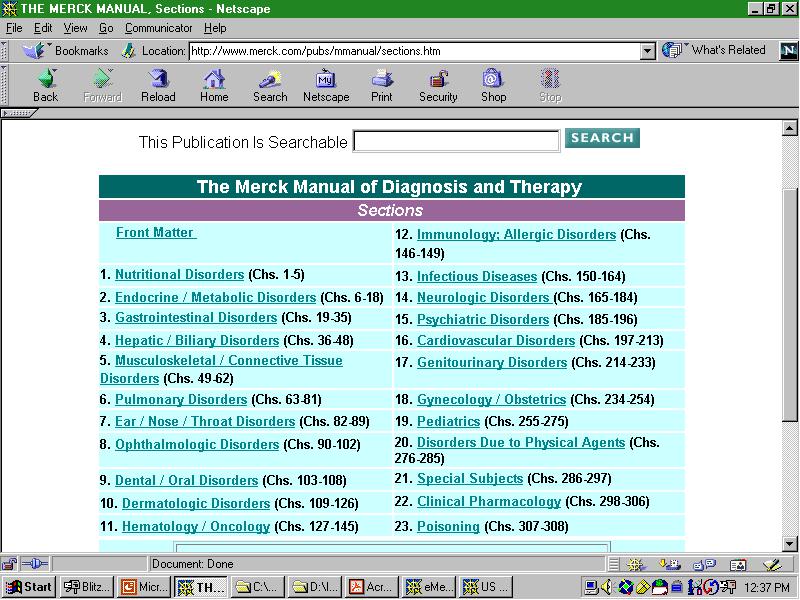Click the speaker volume icon in system tray
The height and width of the screenshot is (600, 800).
[606, 587]
